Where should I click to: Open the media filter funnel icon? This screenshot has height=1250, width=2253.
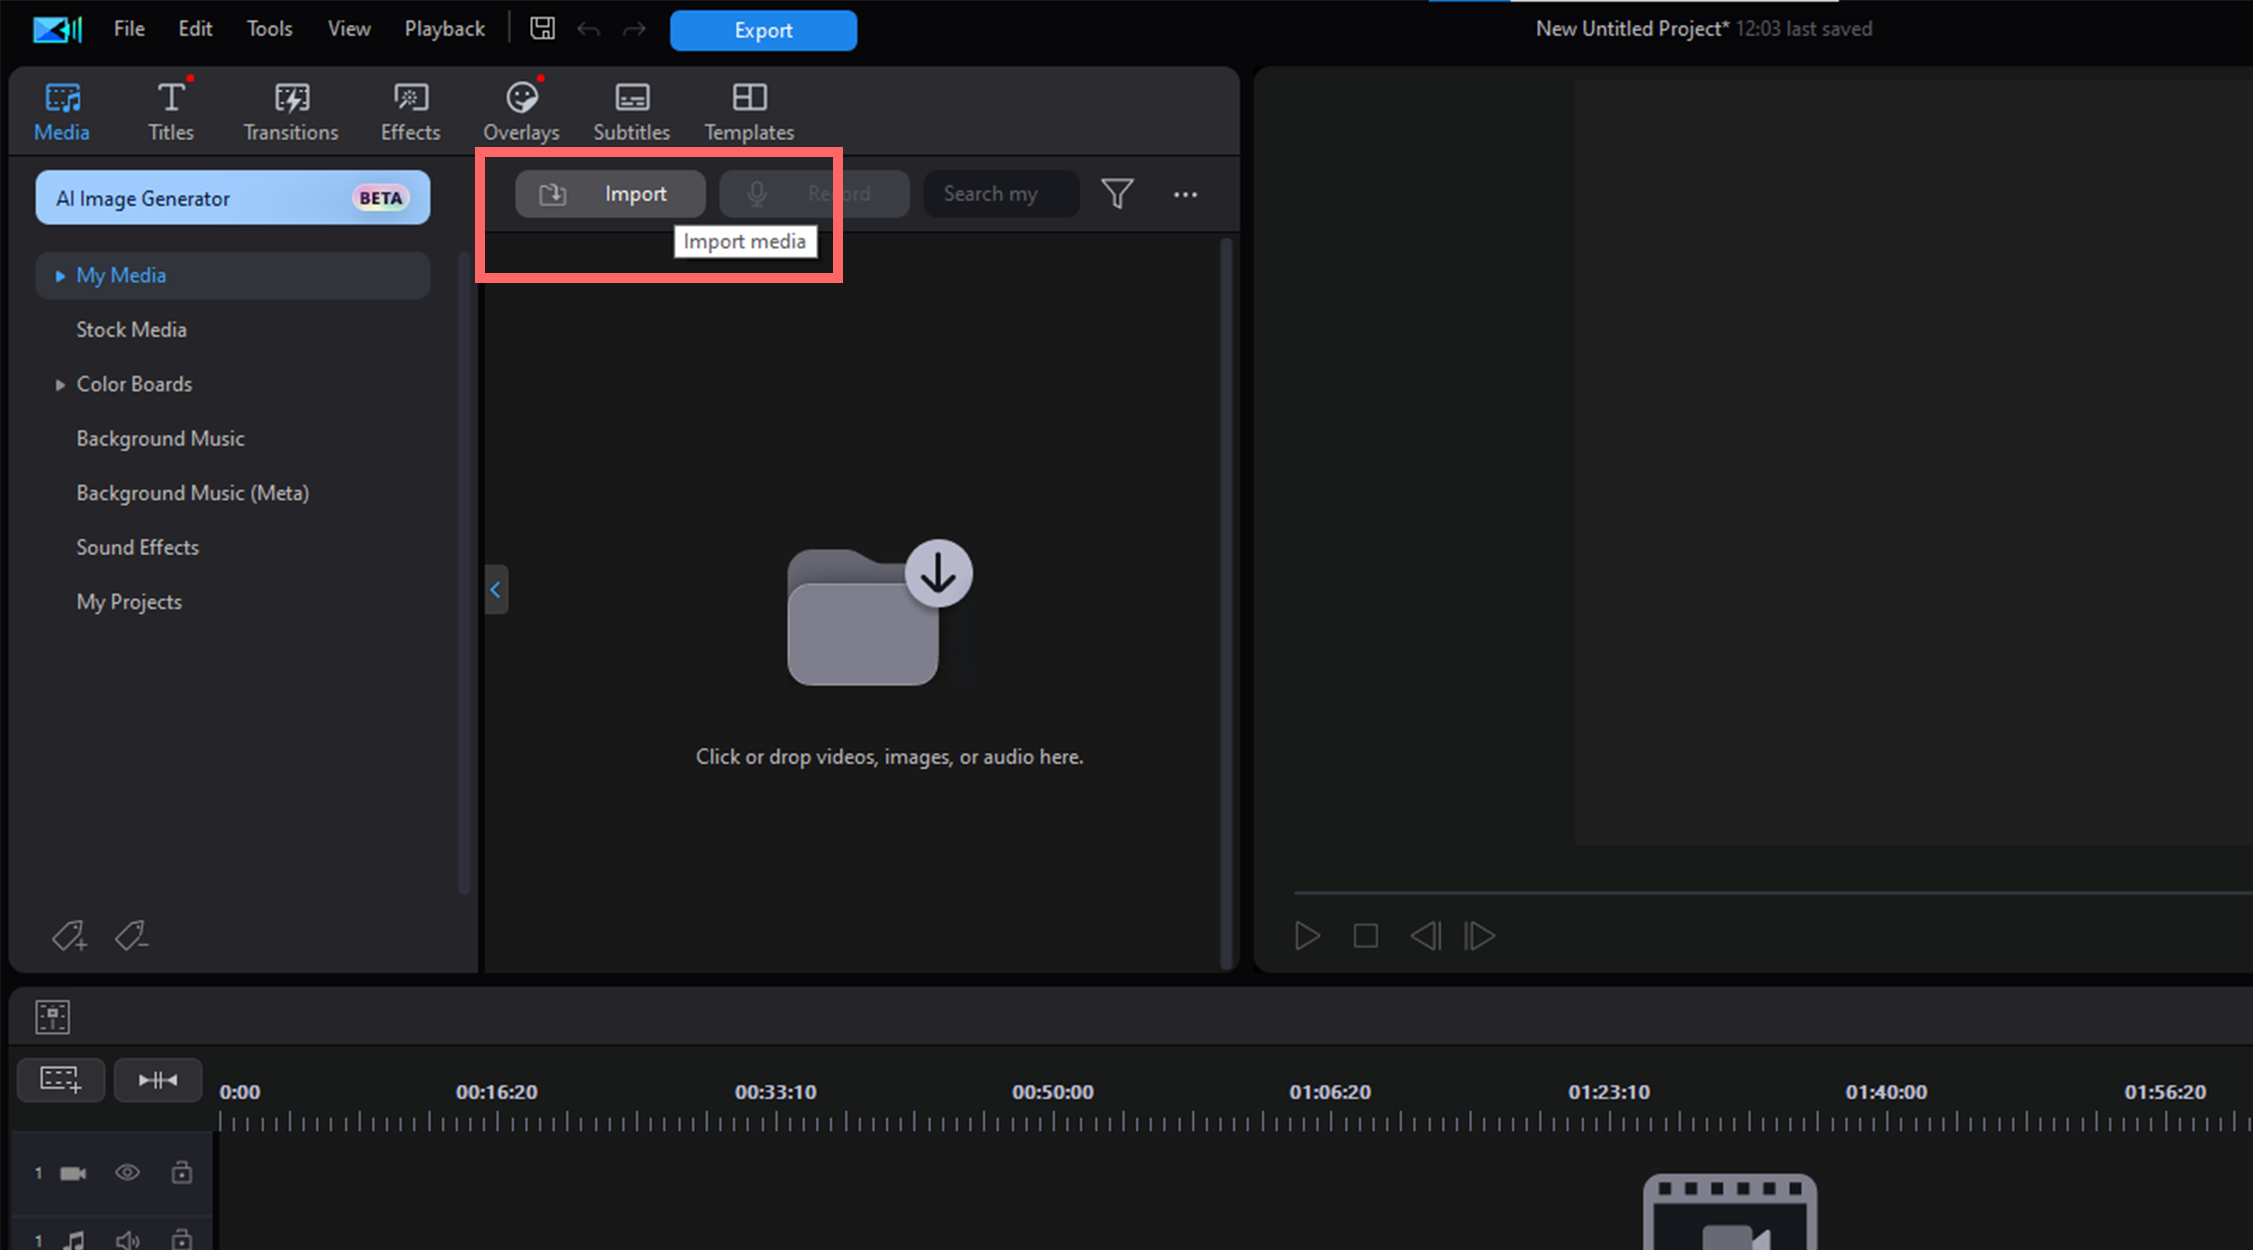(x=1117, y=193)
